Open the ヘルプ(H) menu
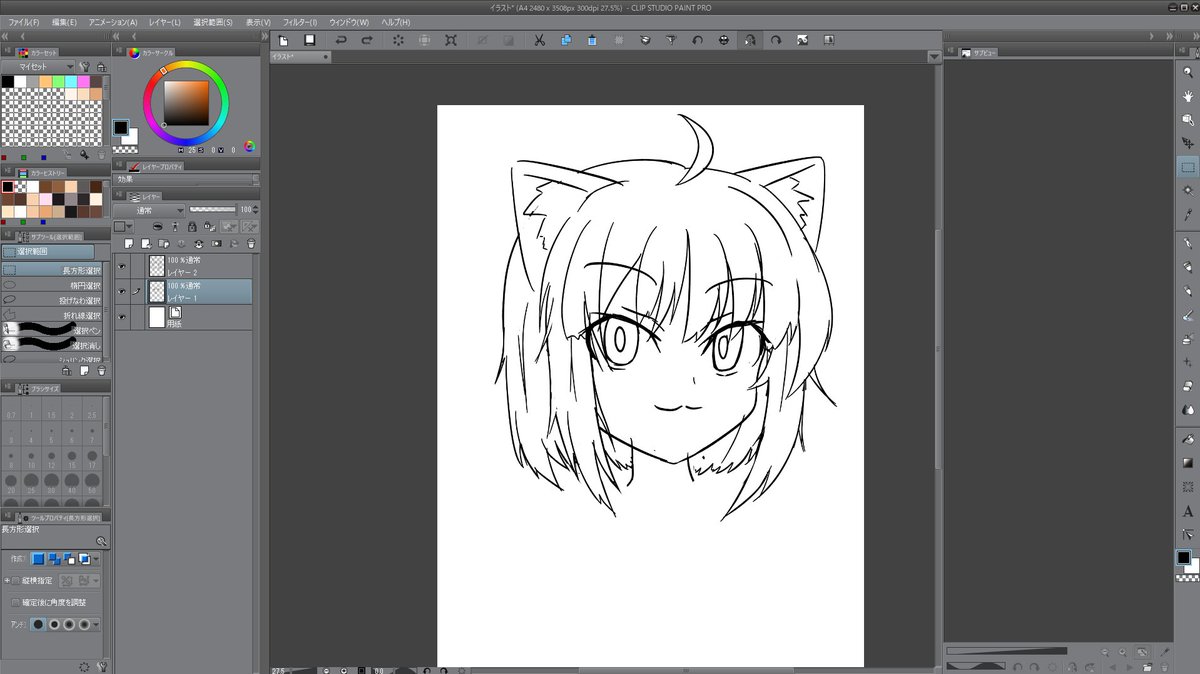This screenshot has height=674, width=1200. click(395, 22)
